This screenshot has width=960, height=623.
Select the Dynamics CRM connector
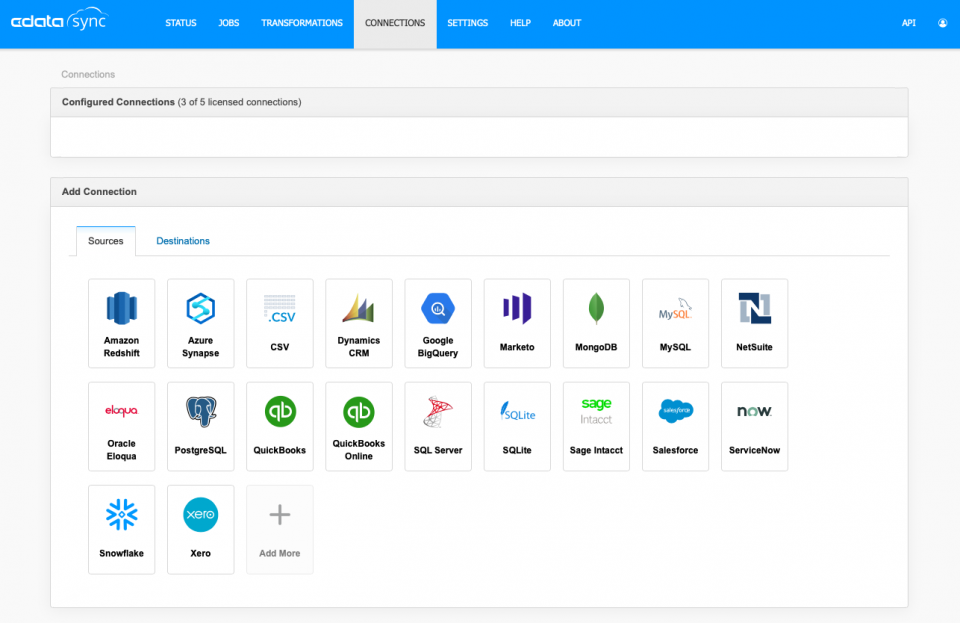[x=358, y=323]
